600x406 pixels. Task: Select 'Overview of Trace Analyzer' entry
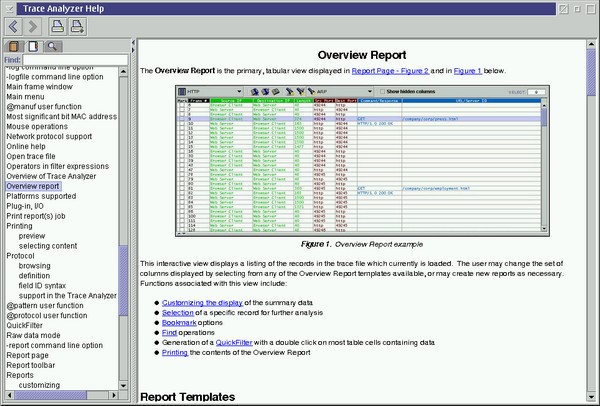(51, 176)
